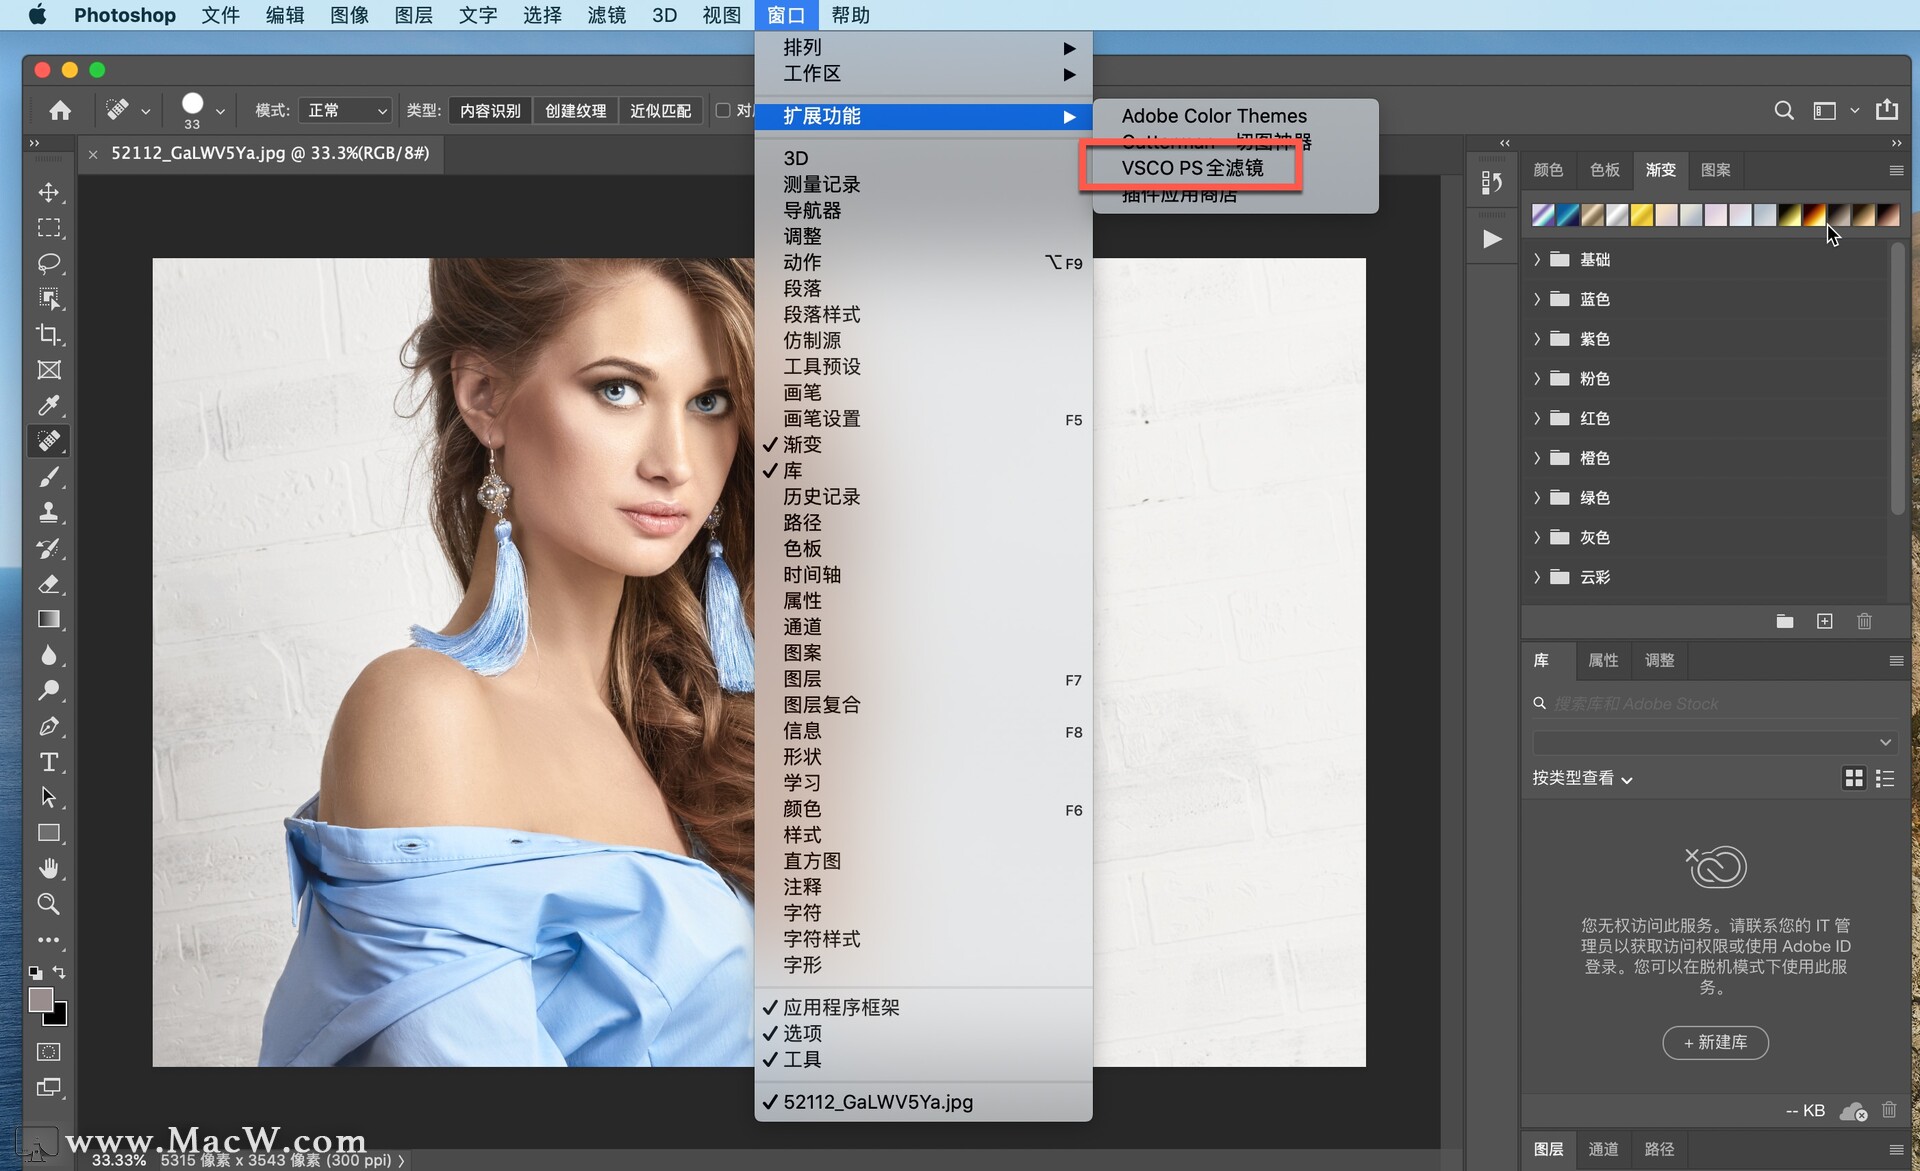Select the Move tool
The width and height of the screenshot is (1920, 1171).
tap(48, 192)
